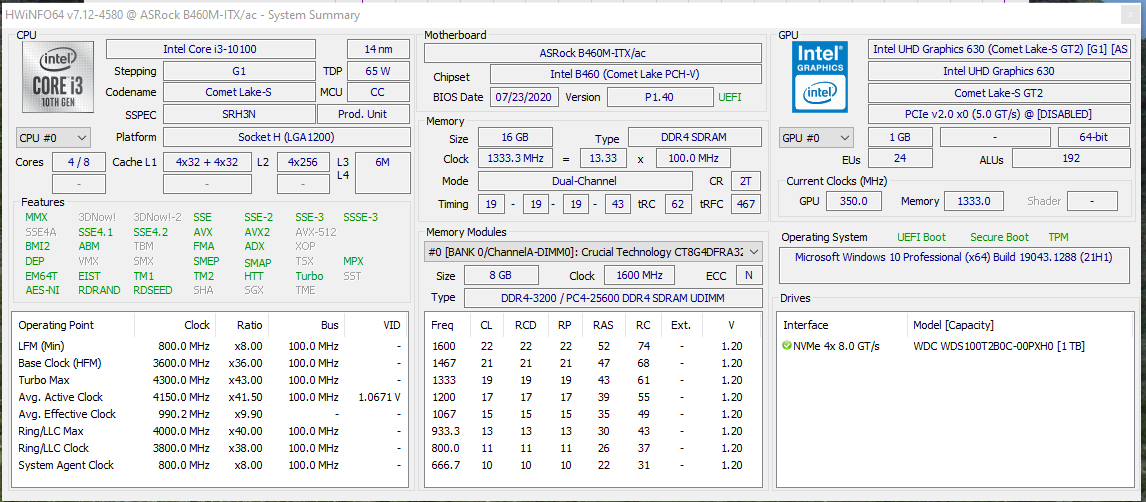Click the CR 2T value

point(743,181)
